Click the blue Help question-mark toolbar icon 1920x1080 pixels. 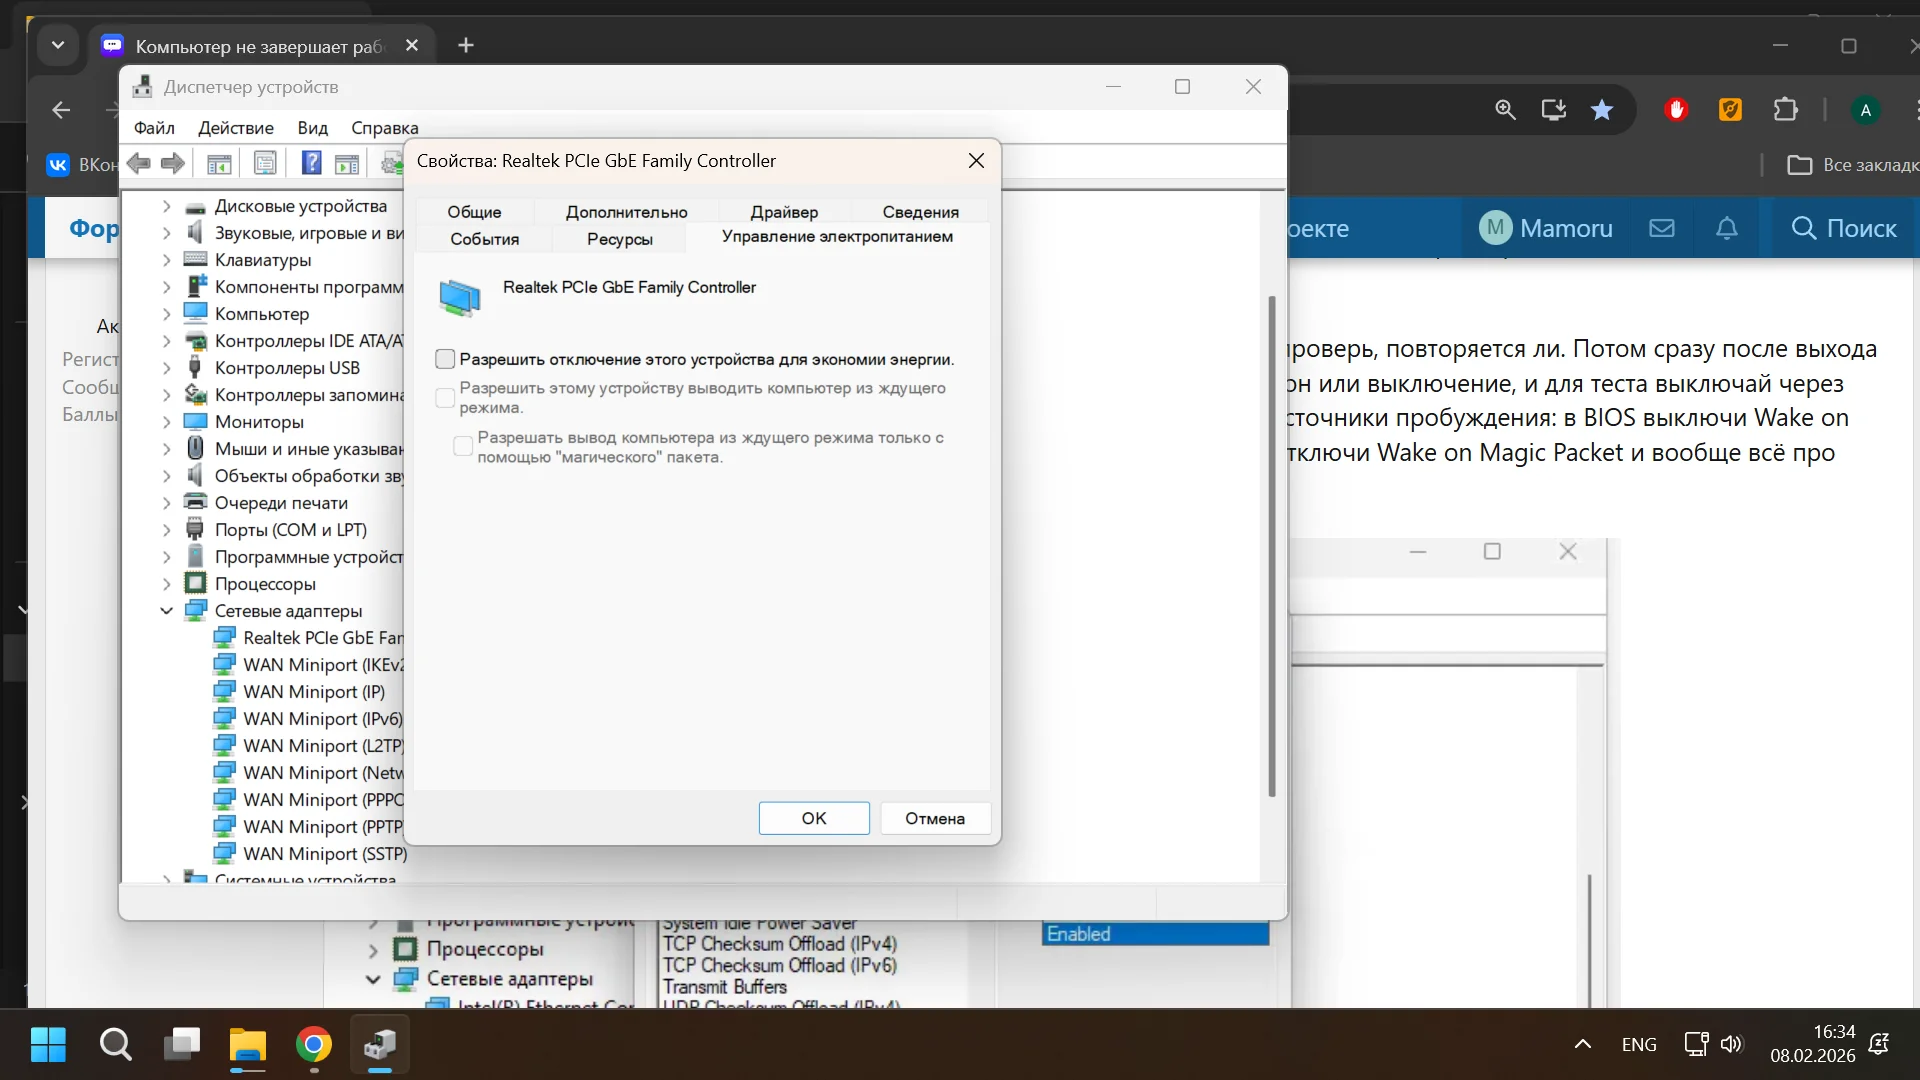click(x=312, y=163)
